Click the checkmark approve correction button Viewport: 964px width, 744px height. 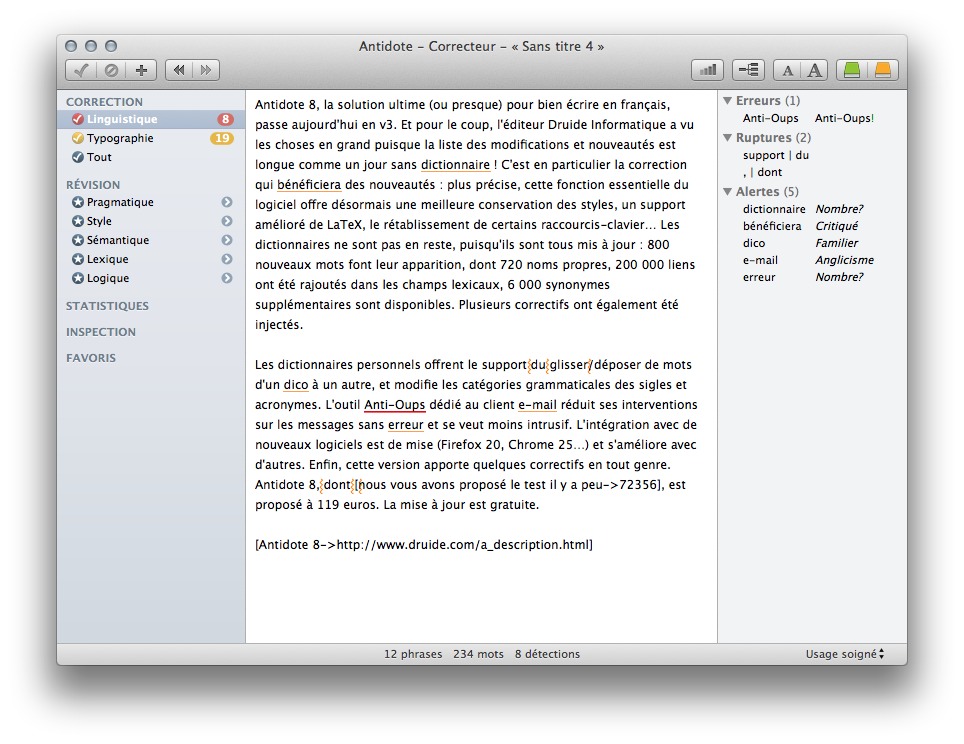click(x=81, y=70)
